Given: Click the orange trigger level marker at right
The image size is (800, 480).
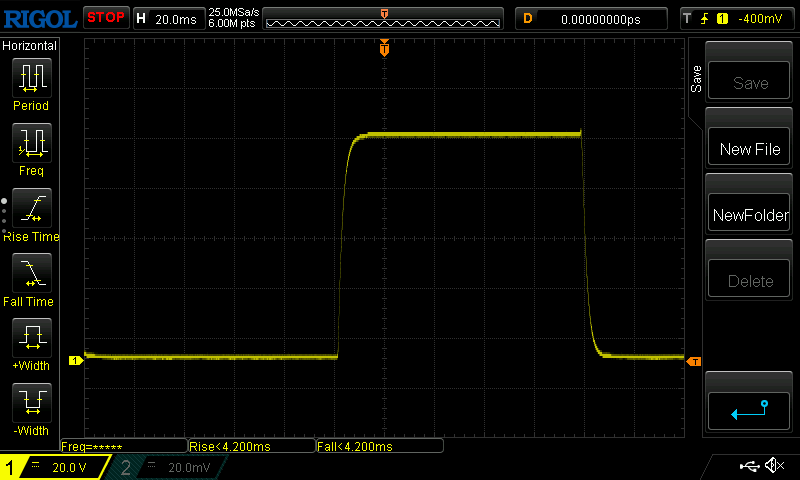Looking at the screenshot, I should (x=694, y=362).
